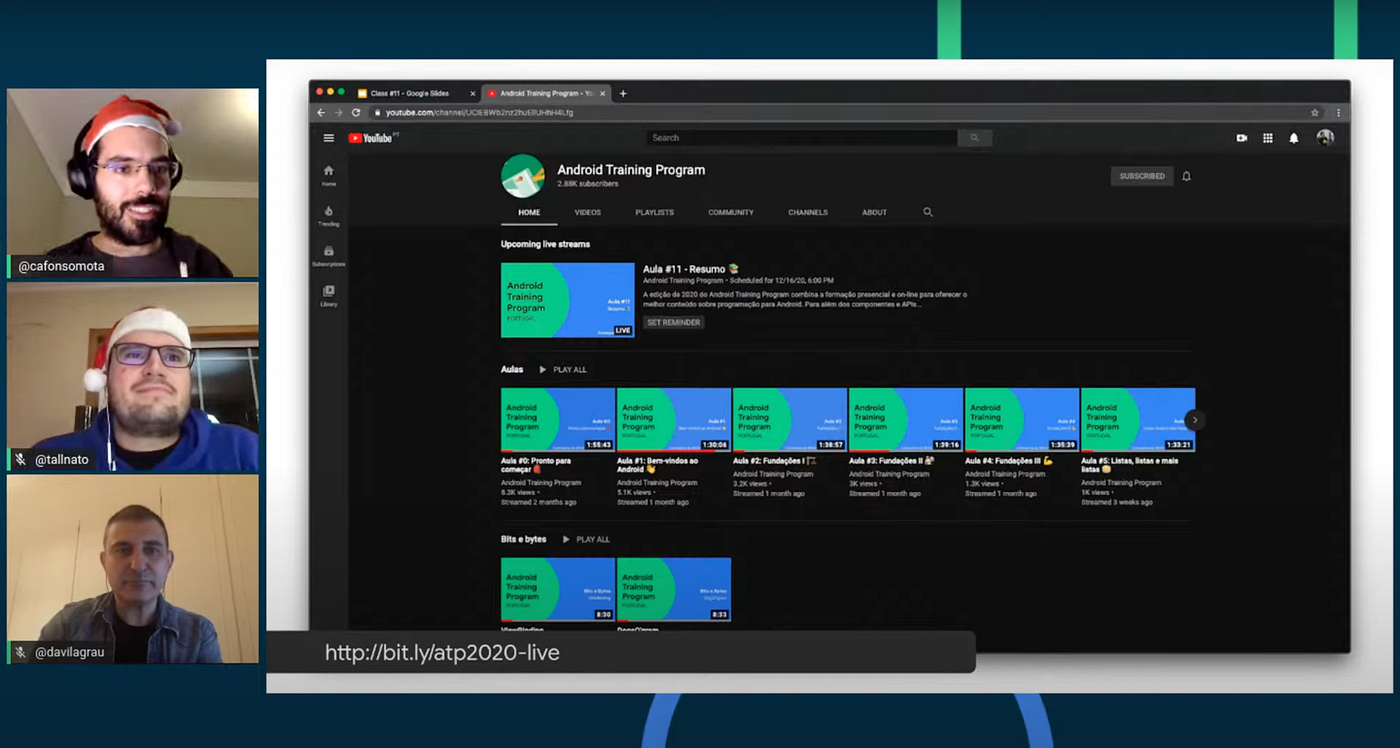Open the COMMUNITY channel tab
Screen dimensions: 1400x748
pos(731,212)
